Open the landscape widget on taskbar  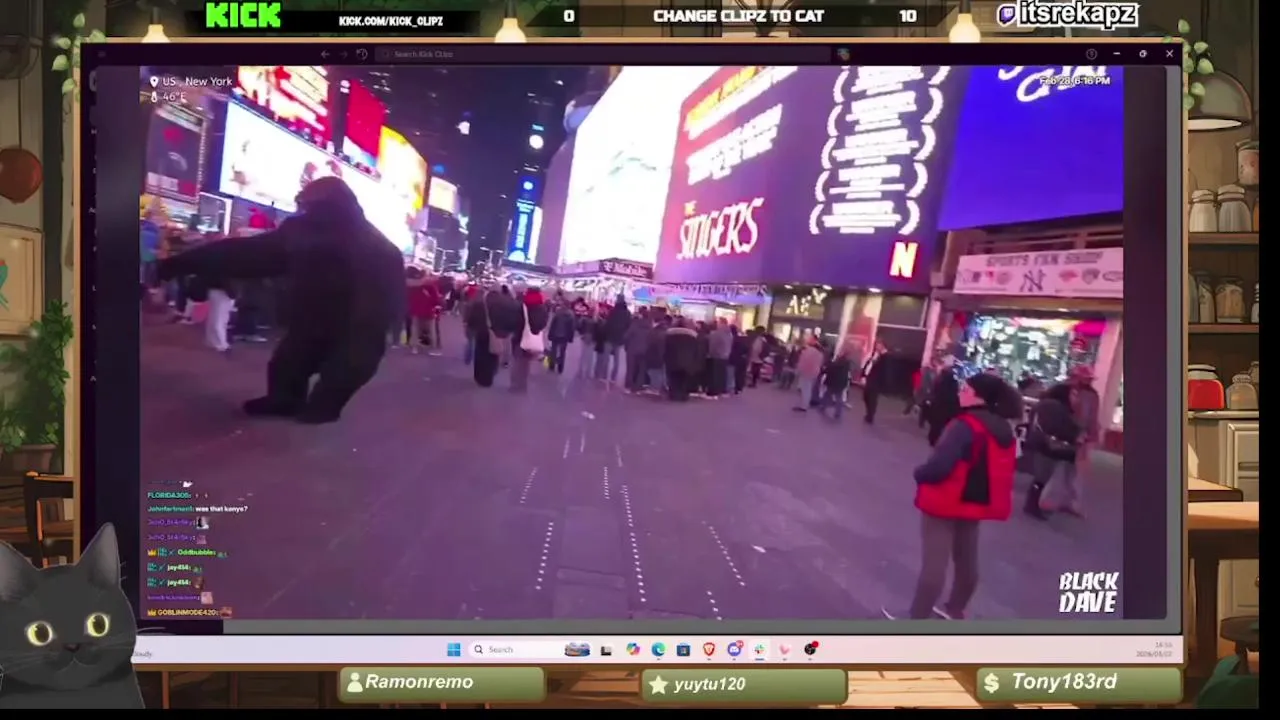pyautogui.click(x=577, y=650)
